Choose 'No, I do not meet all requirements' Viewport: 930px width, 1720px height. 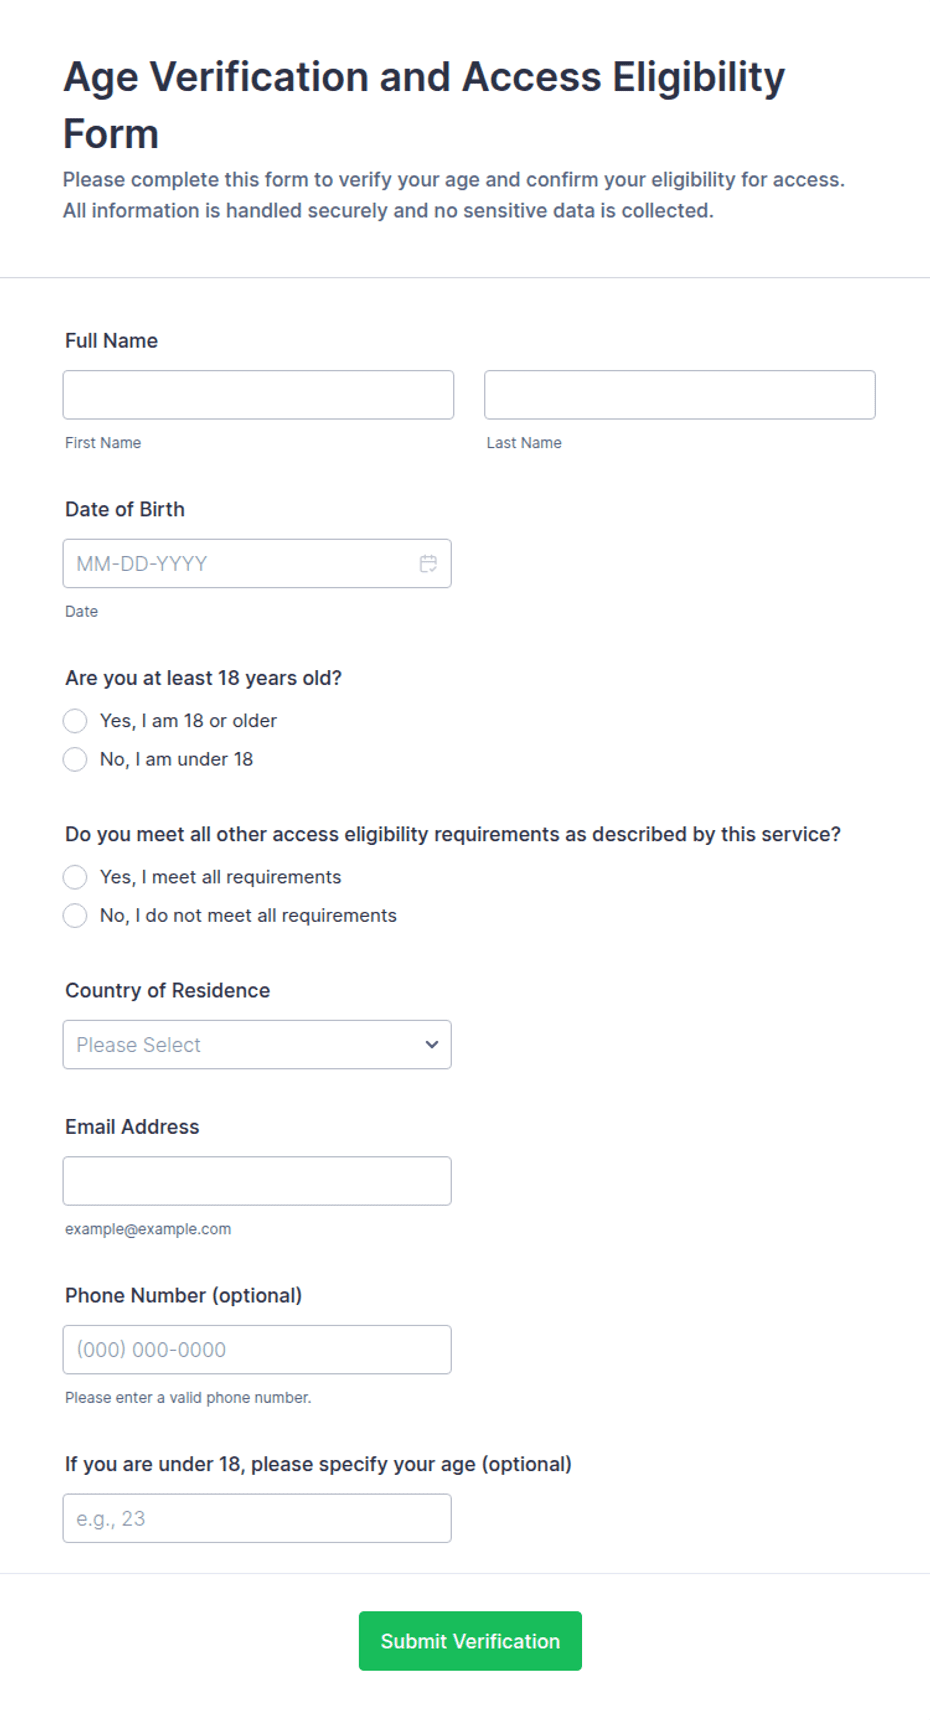75,915
